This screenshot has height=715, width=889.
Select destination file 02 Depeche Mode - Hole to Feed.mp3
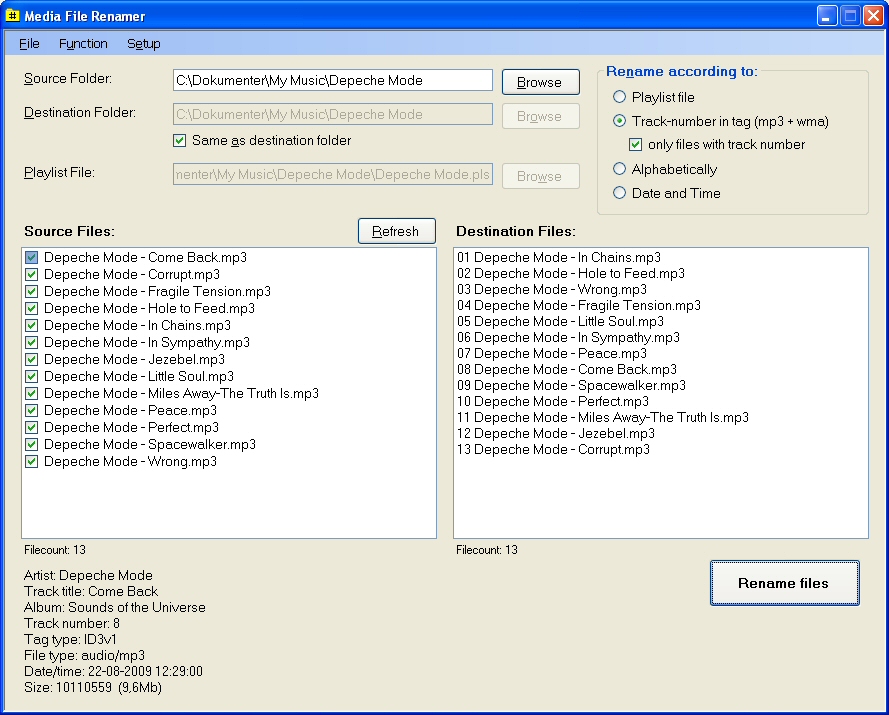570,273
